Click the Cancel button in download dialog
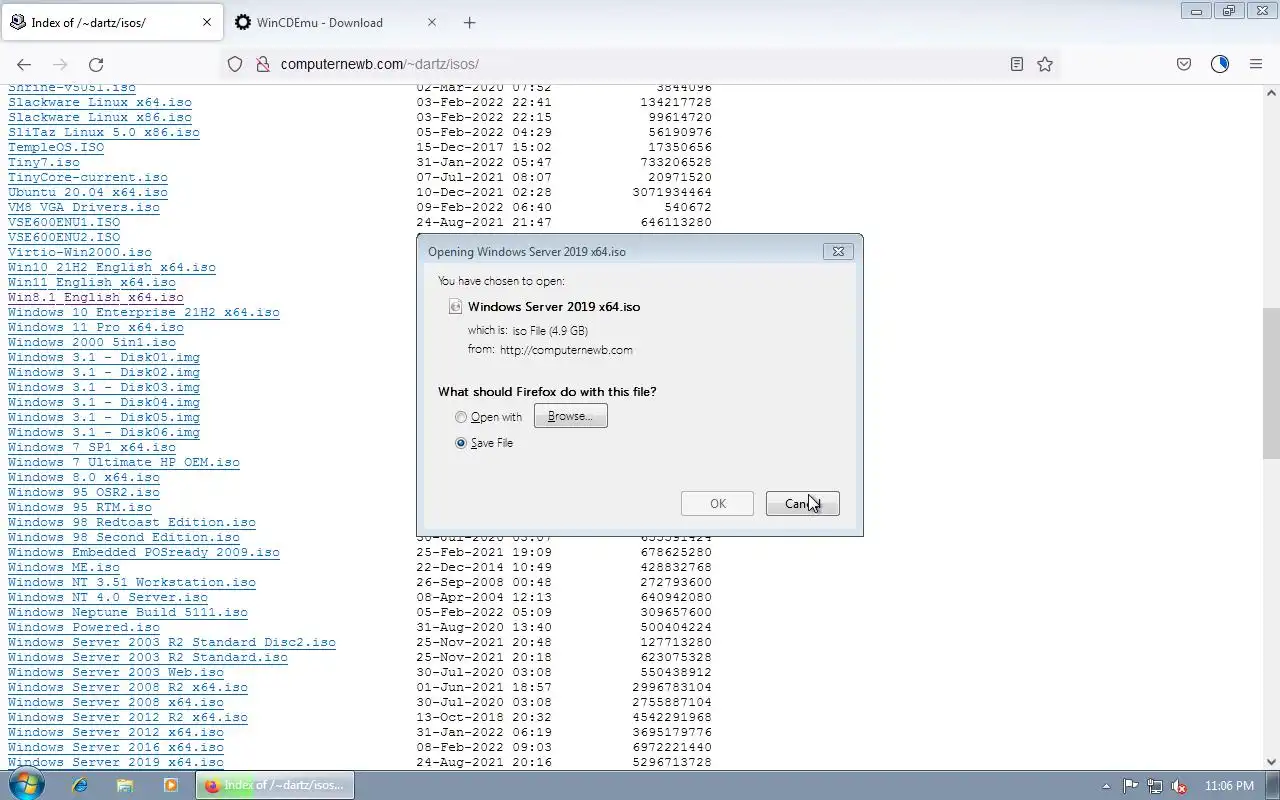Viewport: 1280px width, 800px height. pos(802,503)
